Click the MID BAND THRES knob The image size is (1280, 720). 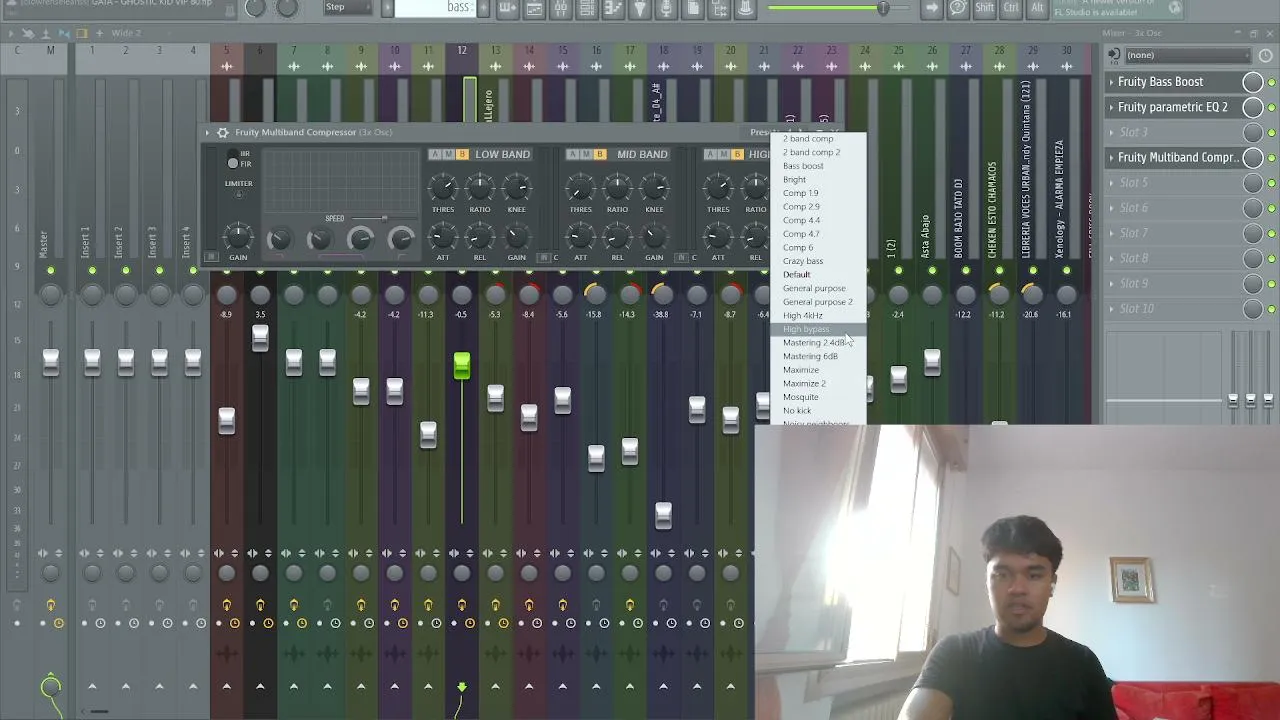pos(581,187)
